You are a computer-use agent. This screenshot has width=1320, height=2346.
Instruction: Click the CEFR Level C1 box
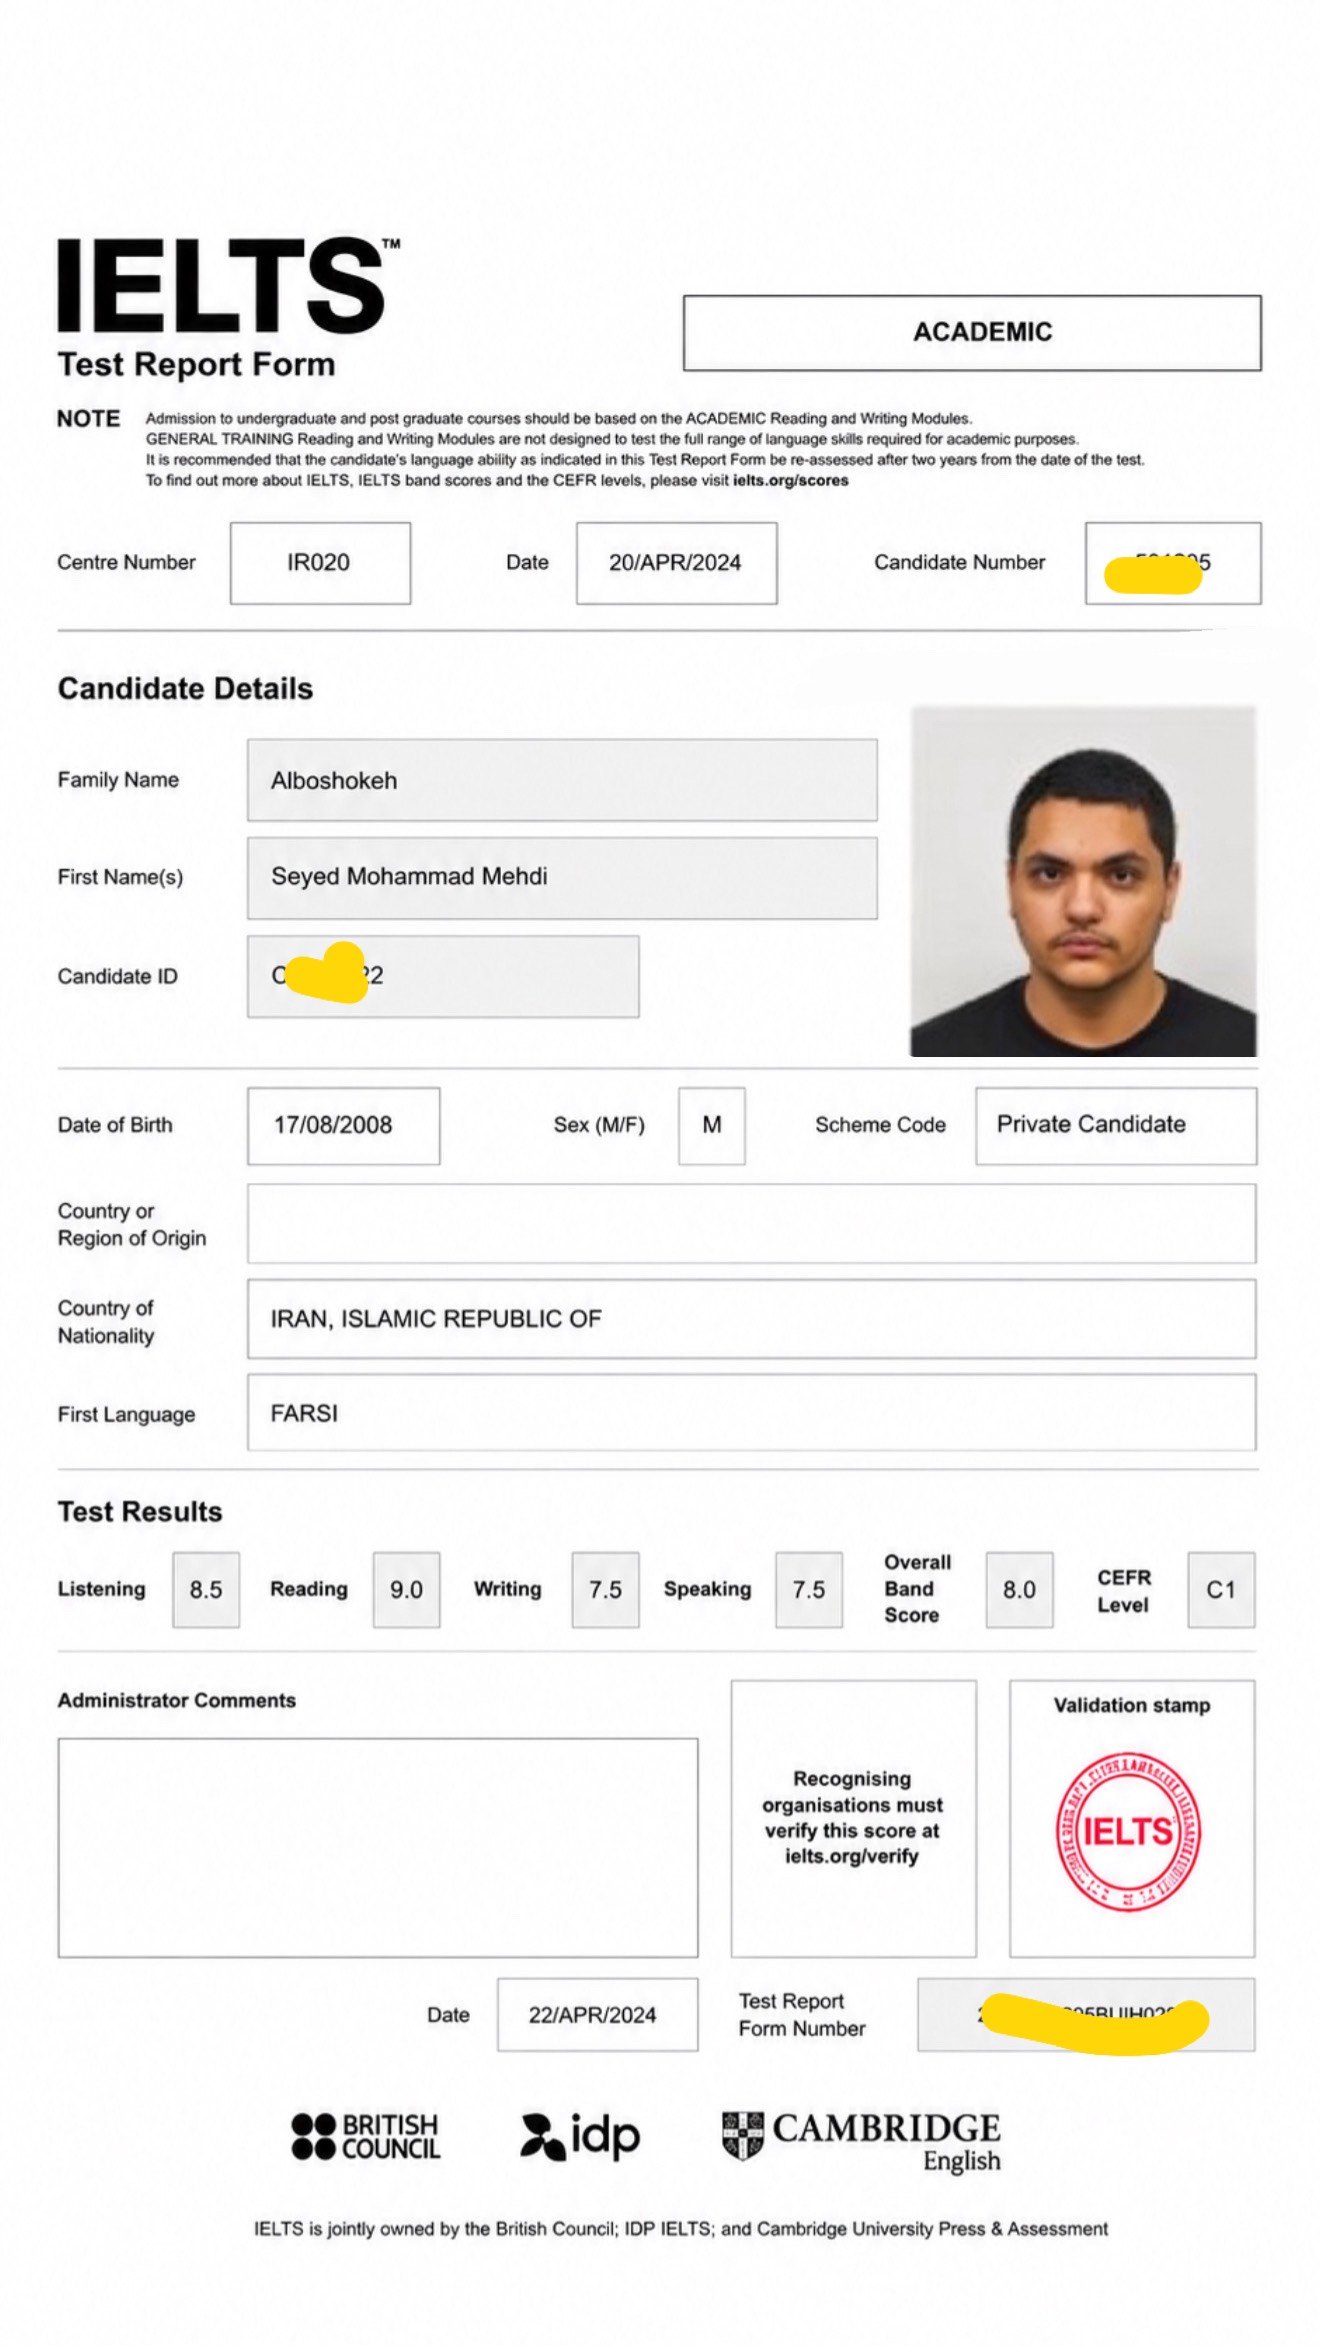point(1221,1590)
